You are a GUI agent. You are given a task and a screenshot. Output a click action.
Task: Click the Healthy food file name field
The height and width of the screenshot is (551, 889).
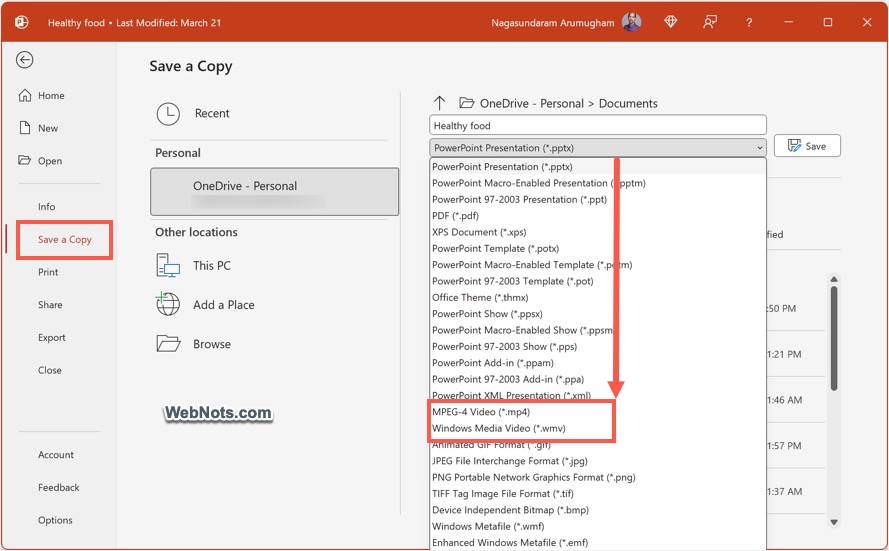[x=598, y=125]
